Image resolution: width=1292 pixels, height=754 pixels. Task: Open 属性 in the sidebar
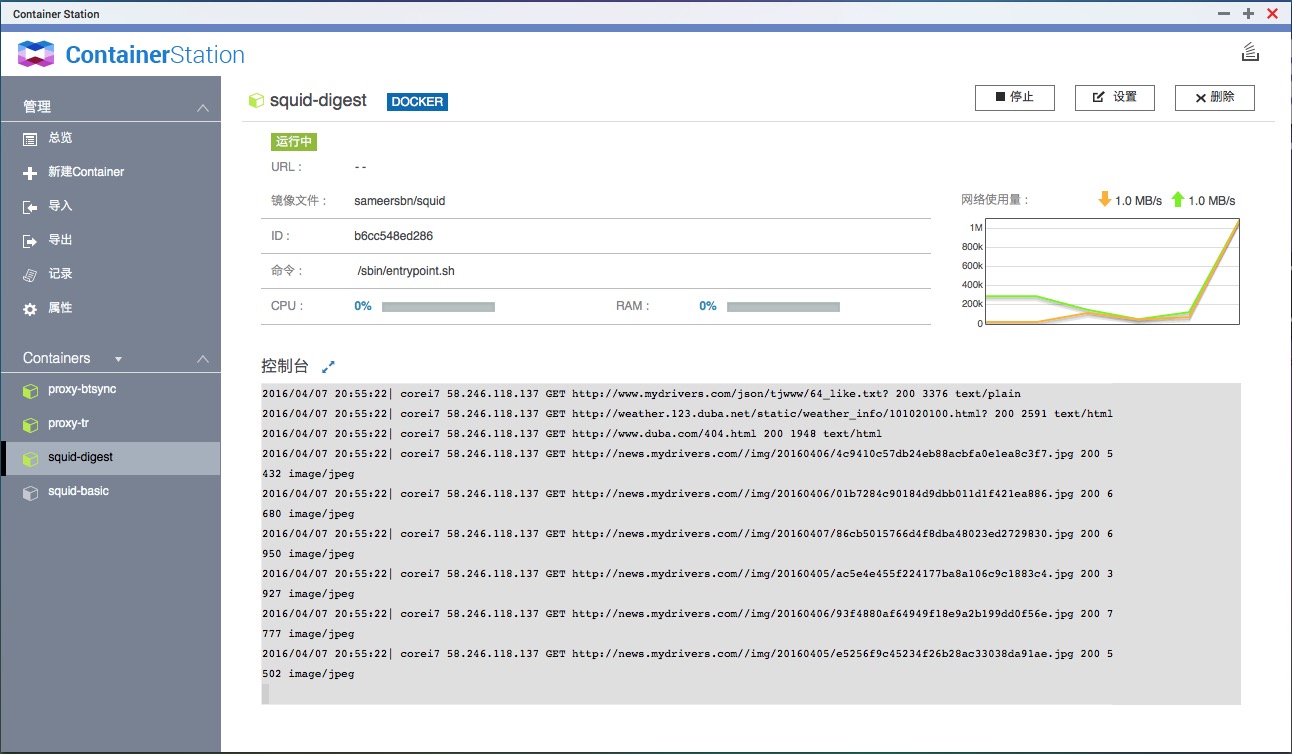point(110,308)
